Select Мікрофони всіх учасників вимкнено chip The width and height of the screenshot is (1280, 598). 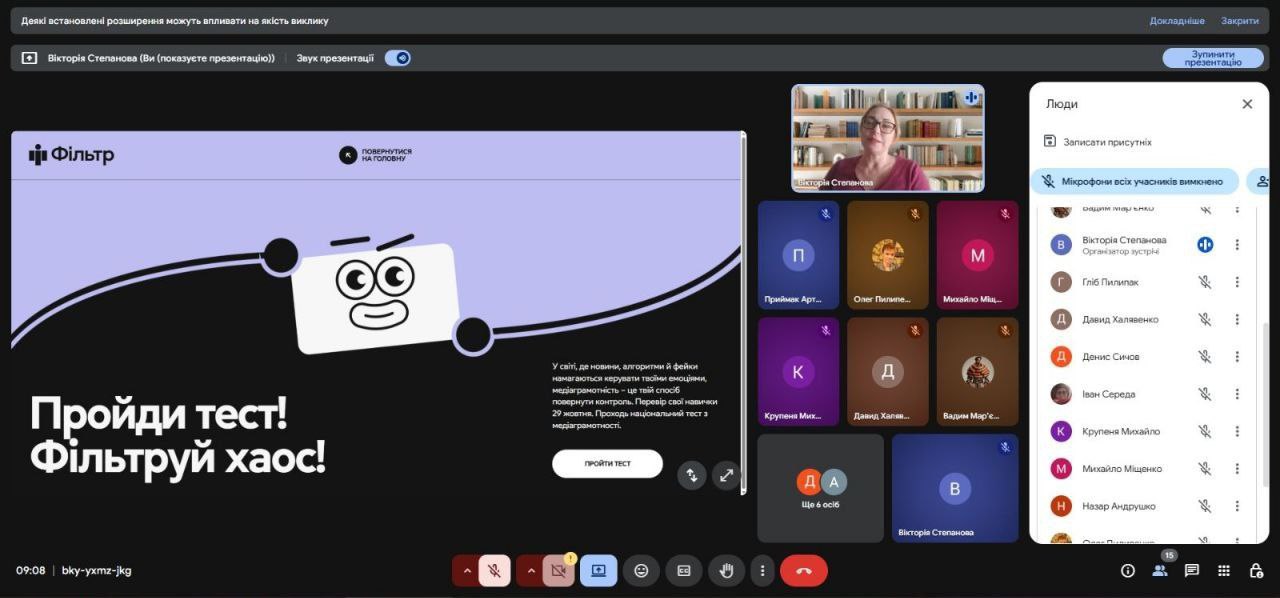point(1134,181)
